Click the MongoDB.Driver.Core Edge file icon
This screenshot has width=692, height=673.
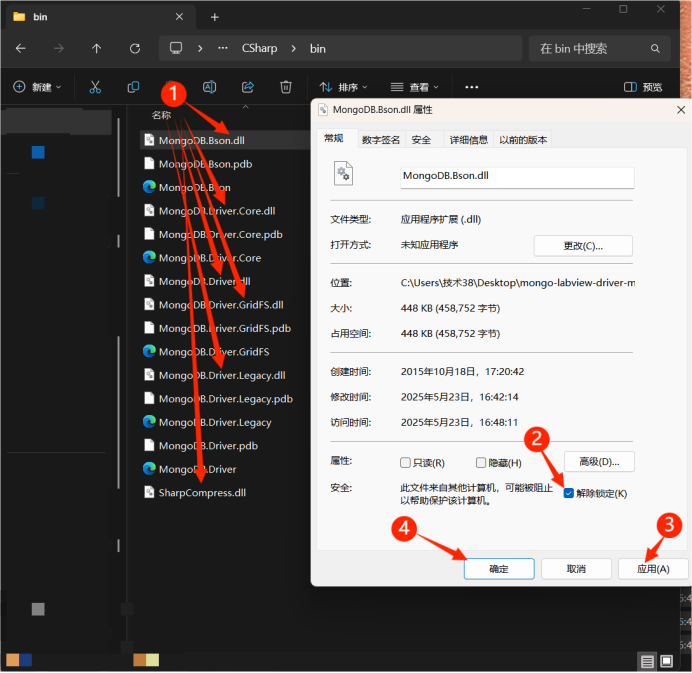(x=149, y=257)
